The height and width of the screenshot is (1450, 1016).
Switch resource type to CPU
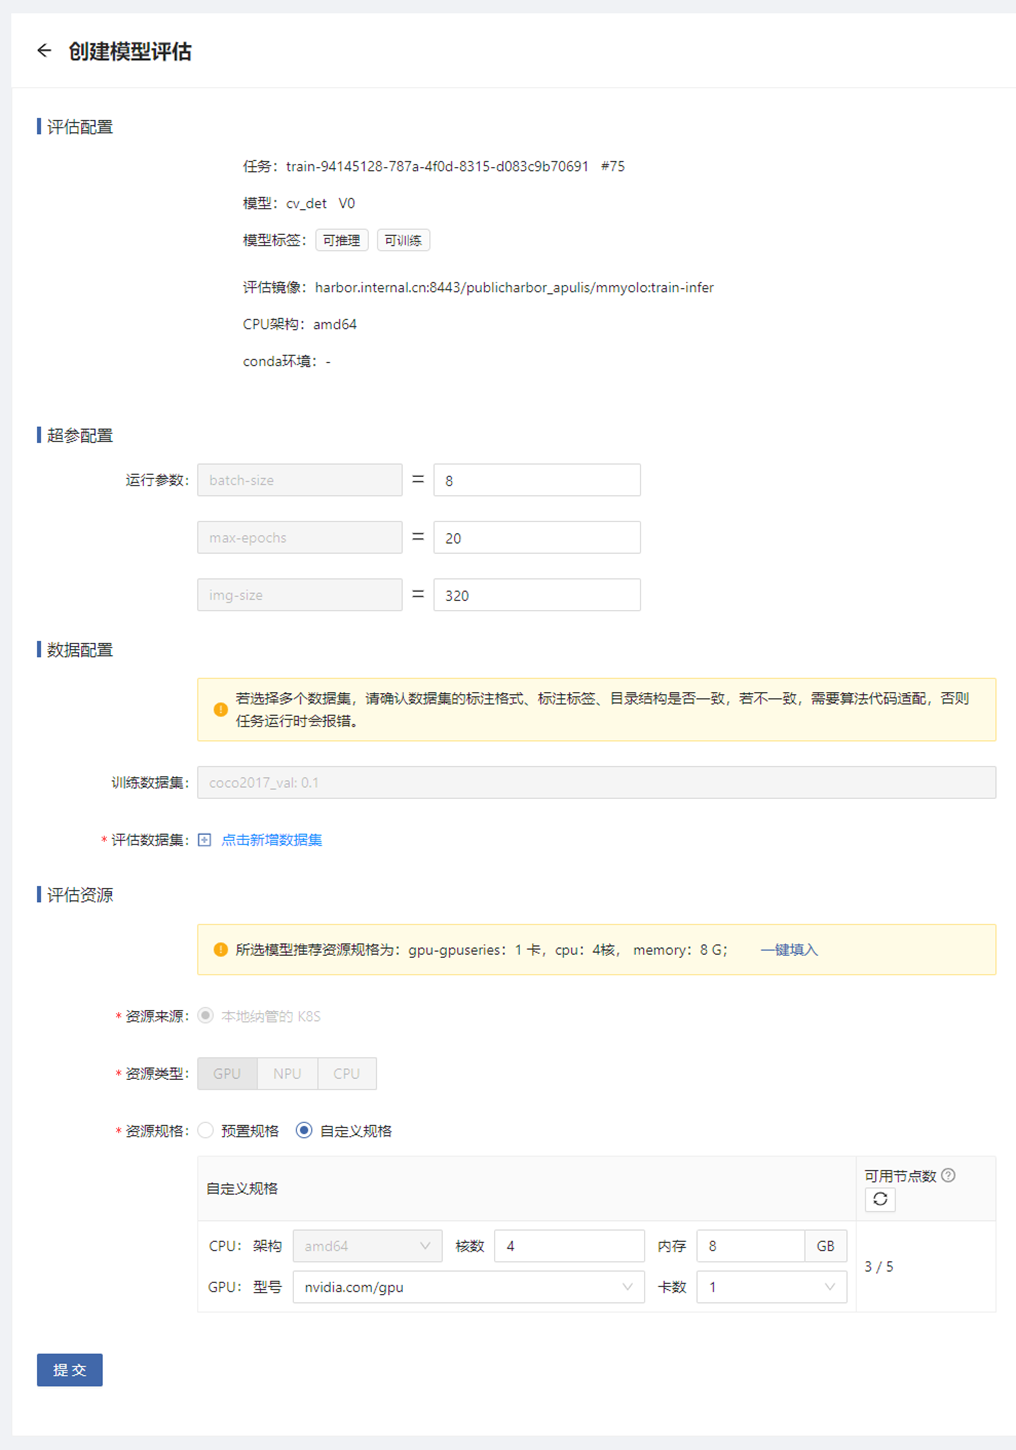pyautogui.click(x=347, y=1073)
